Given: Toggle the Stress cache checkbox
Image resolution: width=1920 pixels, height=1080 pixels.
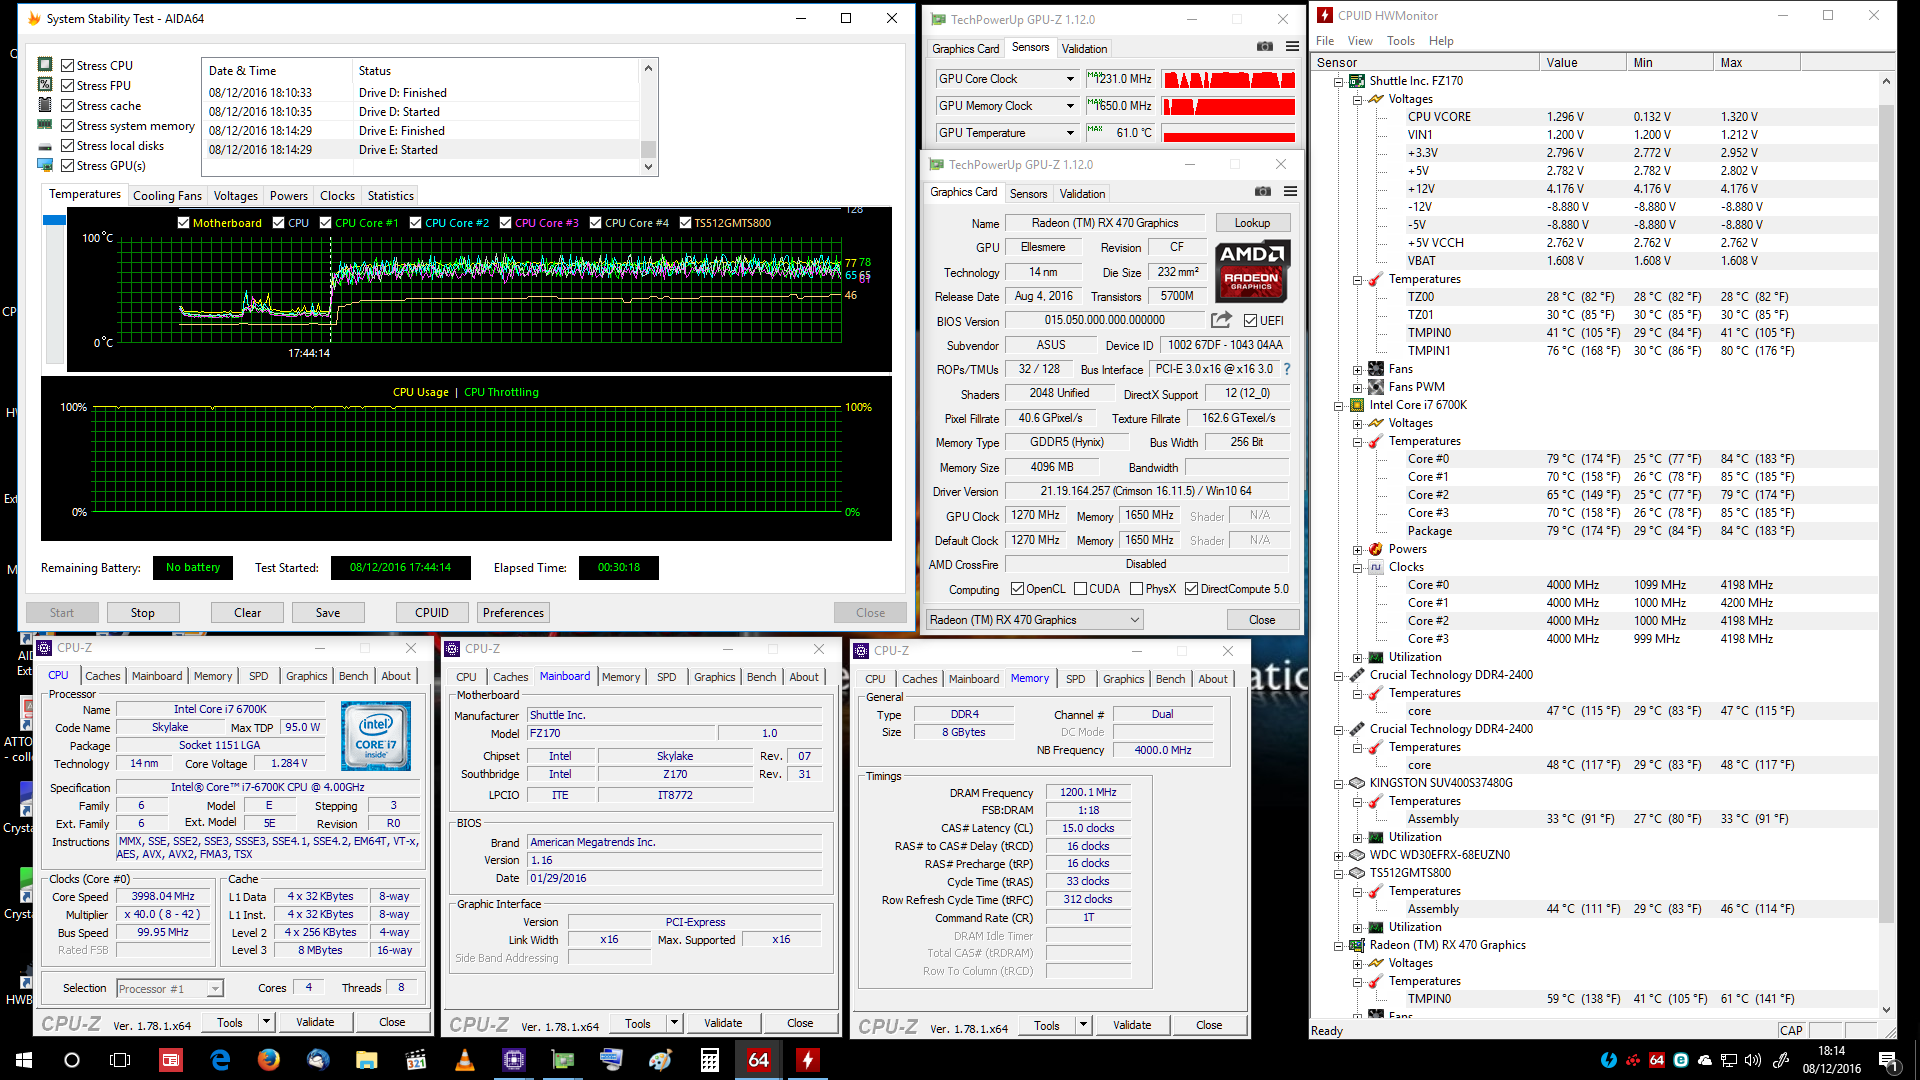Looking at the screenshot, I should [68, 106].
